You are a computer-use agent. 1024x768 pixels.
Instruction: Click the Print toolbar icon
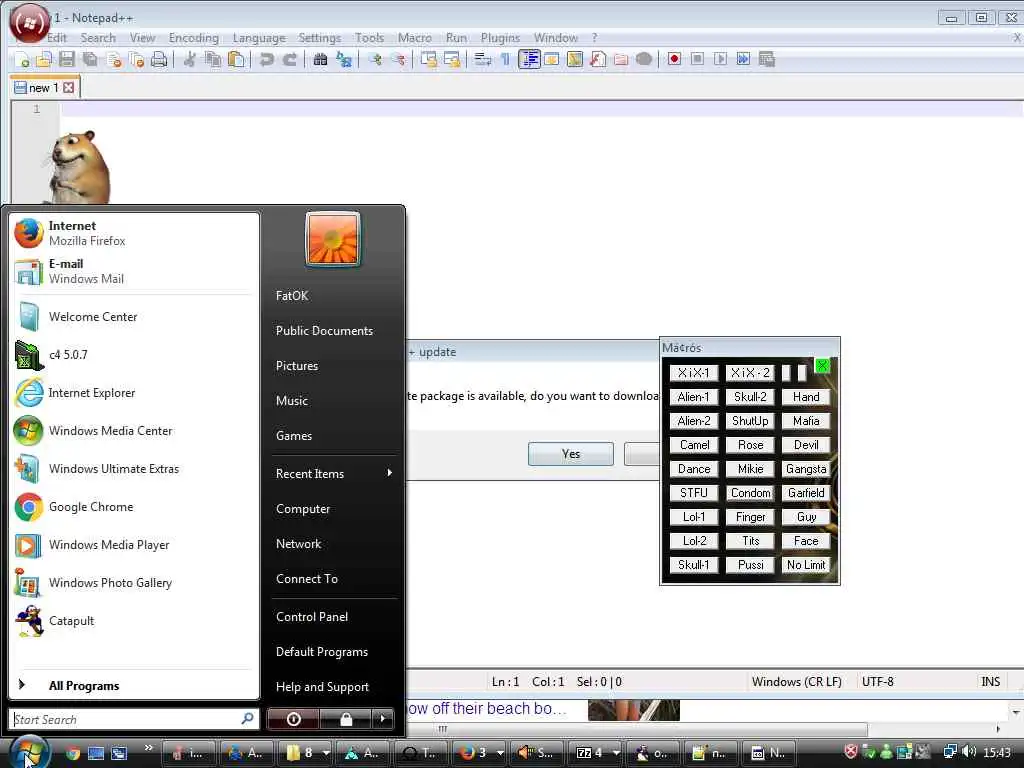point(159,60)
